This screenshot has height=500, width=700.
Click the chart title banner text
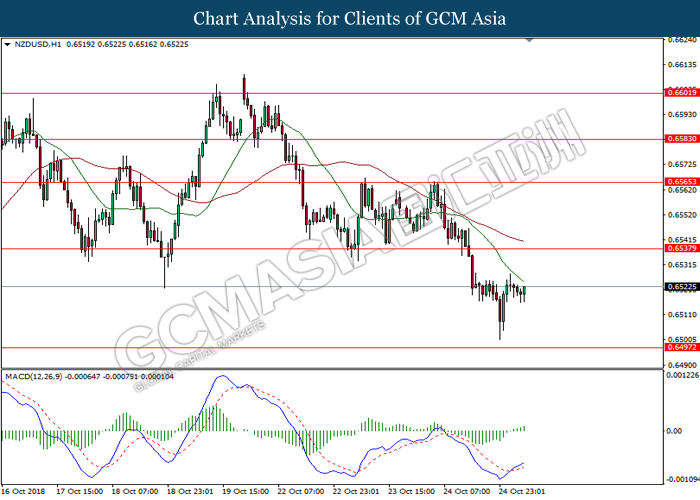click(350, 18)
